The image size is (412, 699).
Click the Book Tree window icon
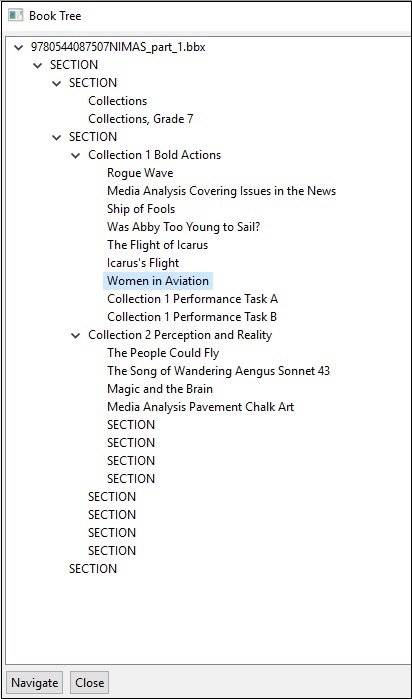coord(16,16)
